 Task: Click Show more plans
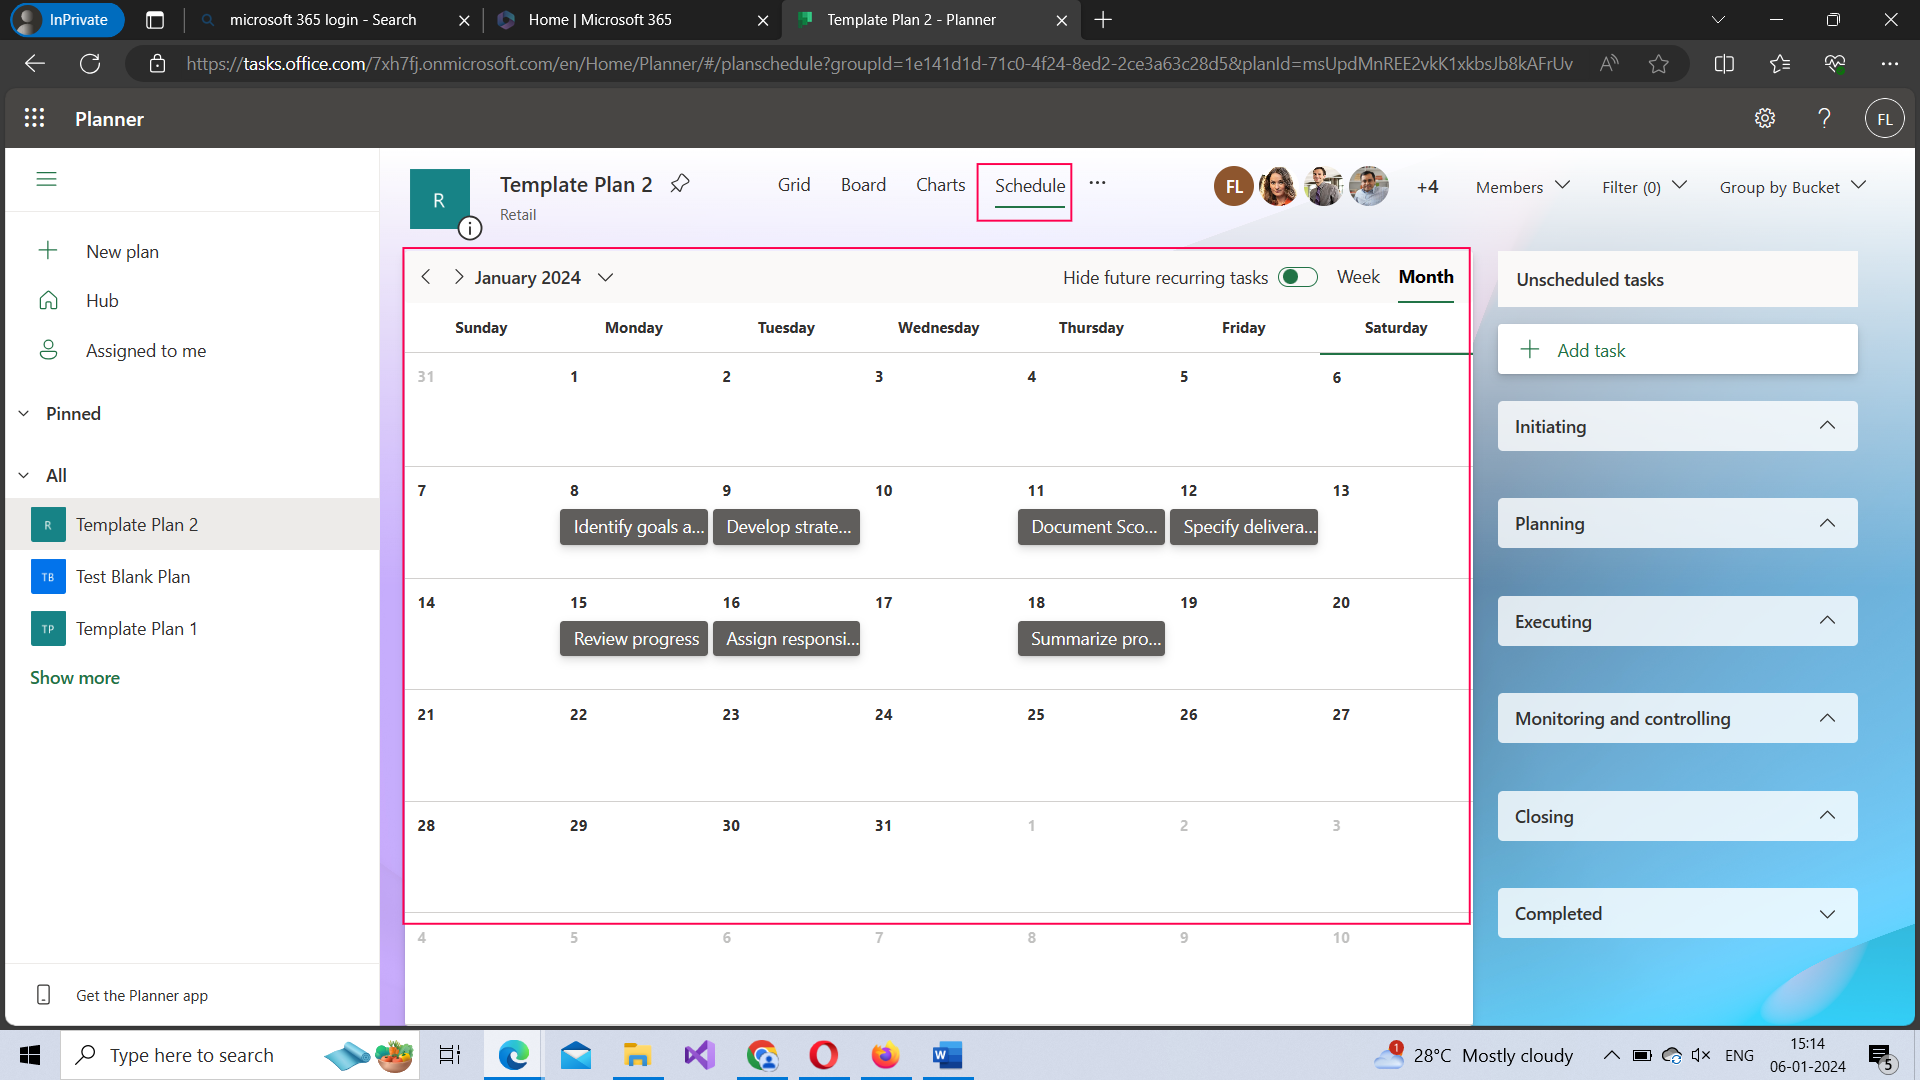75,678
